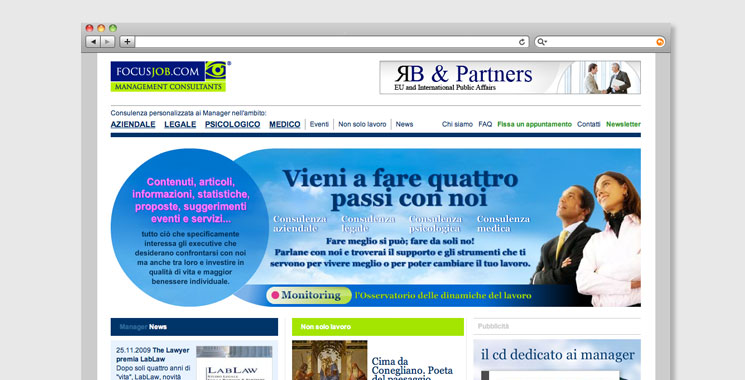Open The Lawyer premia LabLaw article

[x=153, y=354]
